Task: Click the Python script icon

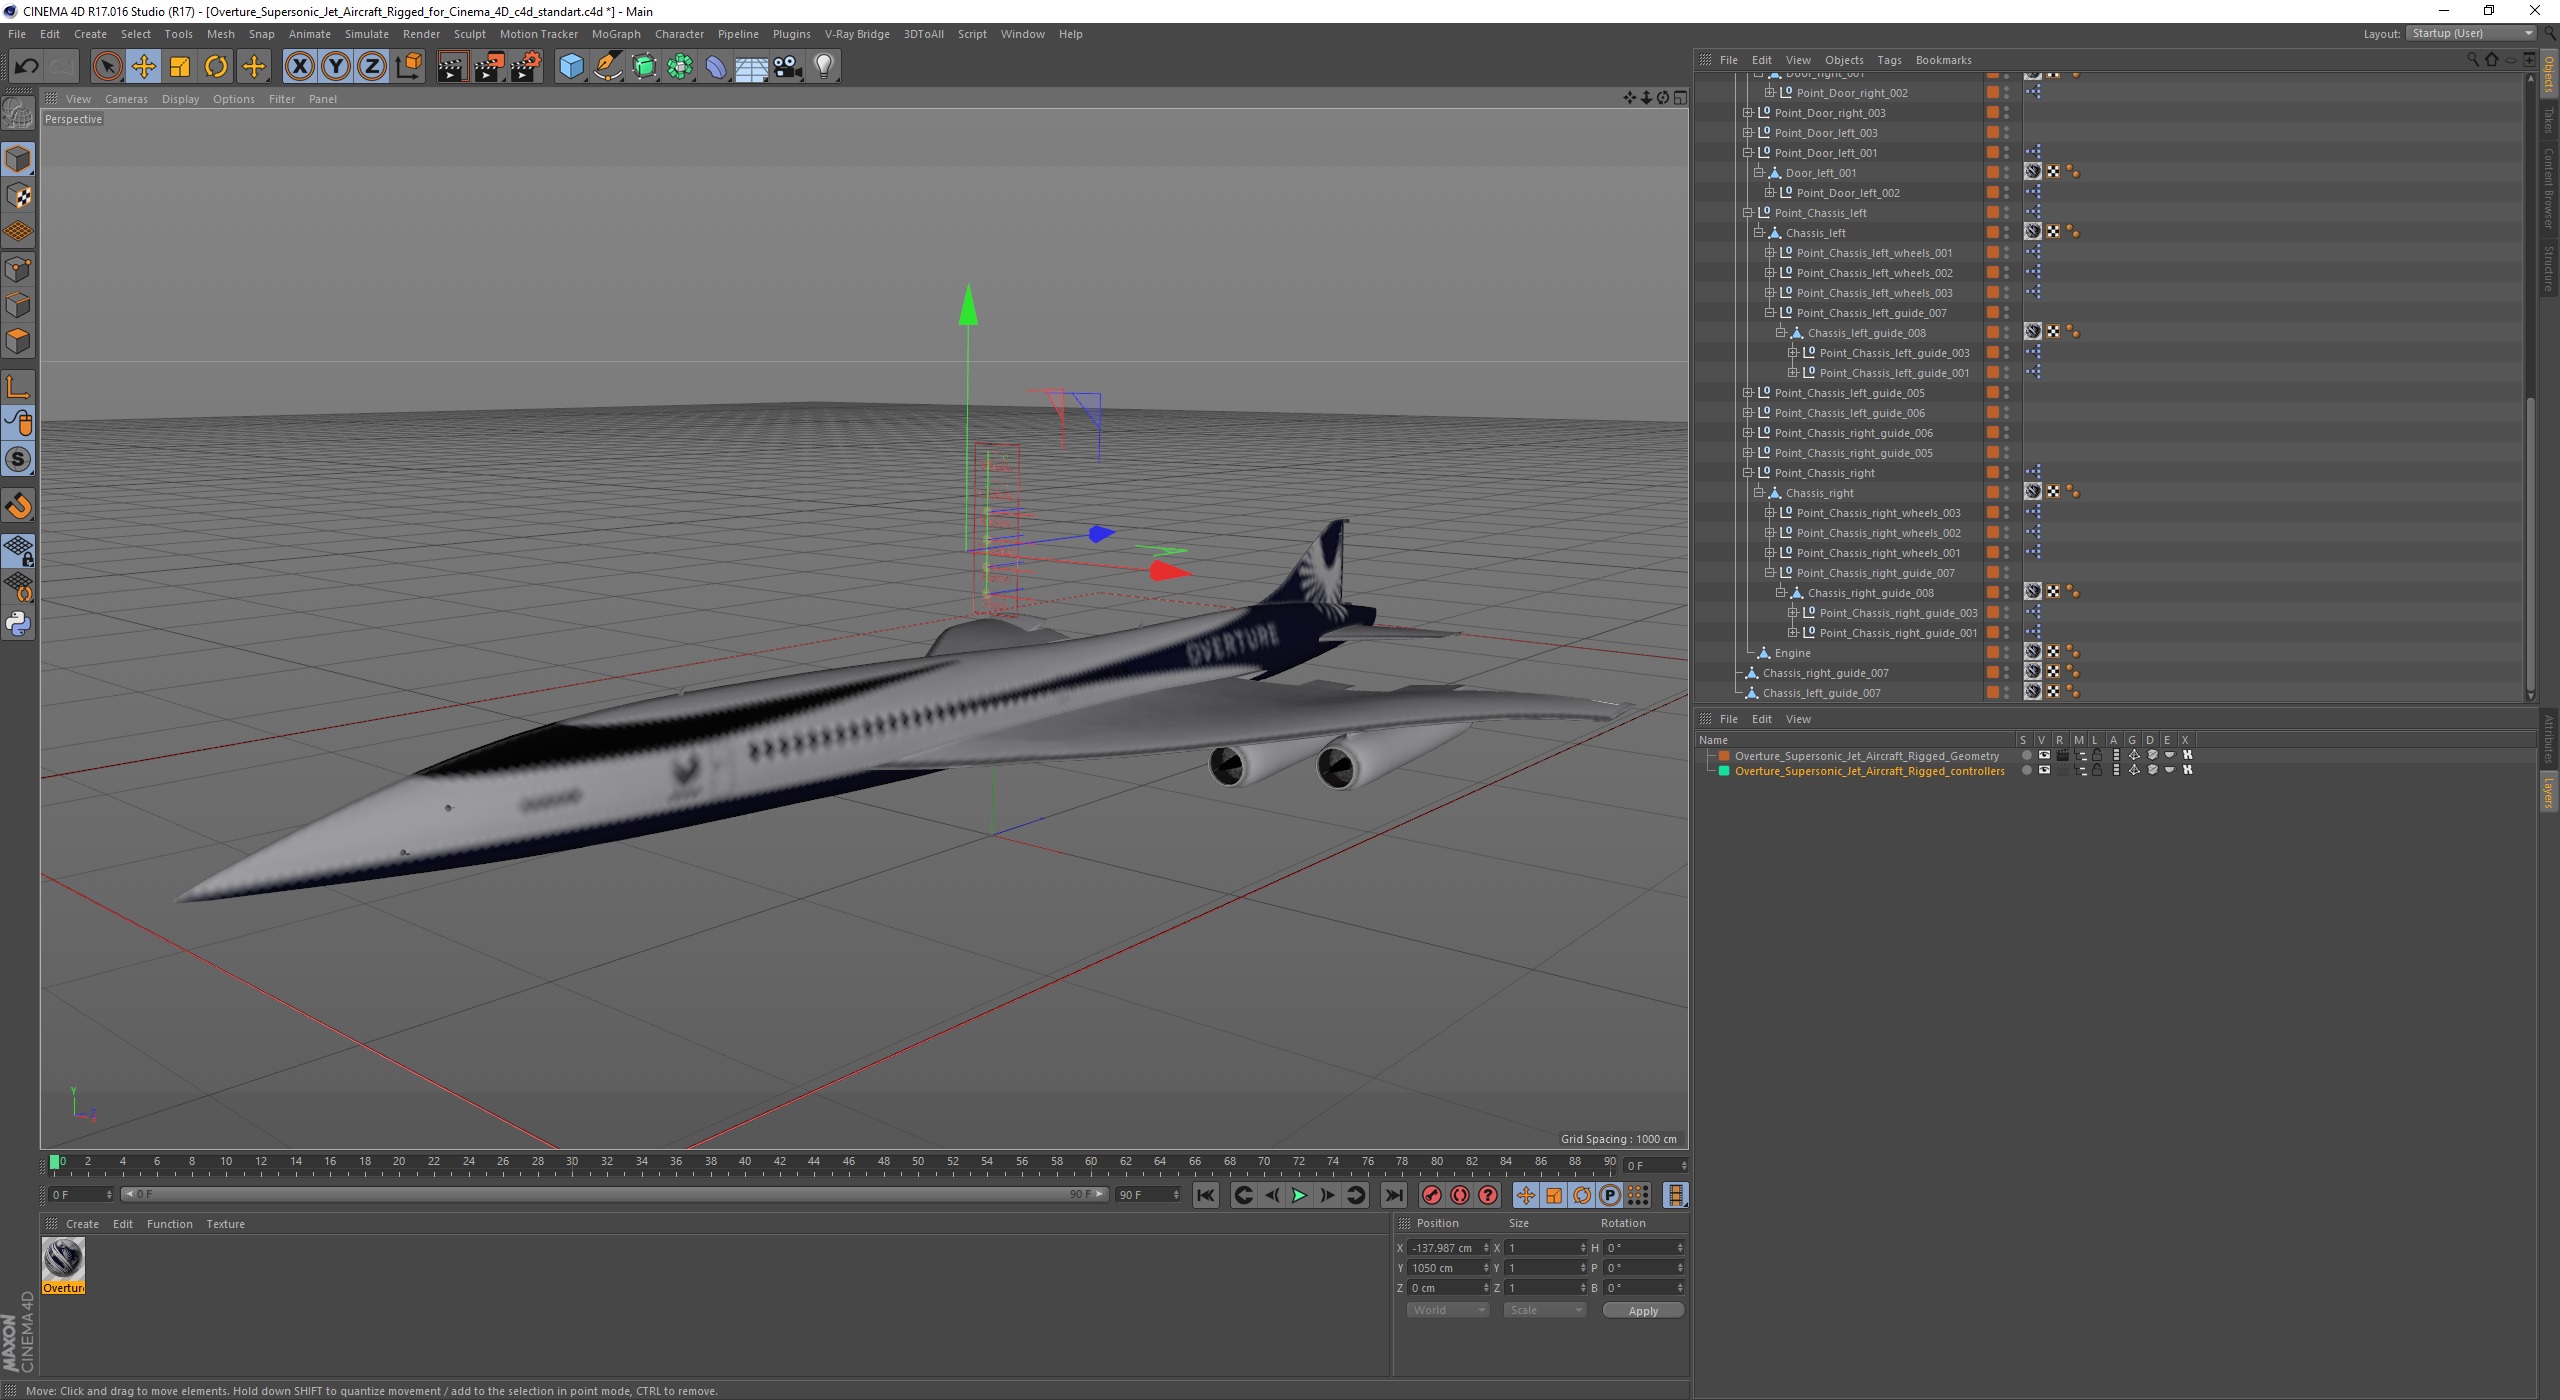Action: (18, 624)
